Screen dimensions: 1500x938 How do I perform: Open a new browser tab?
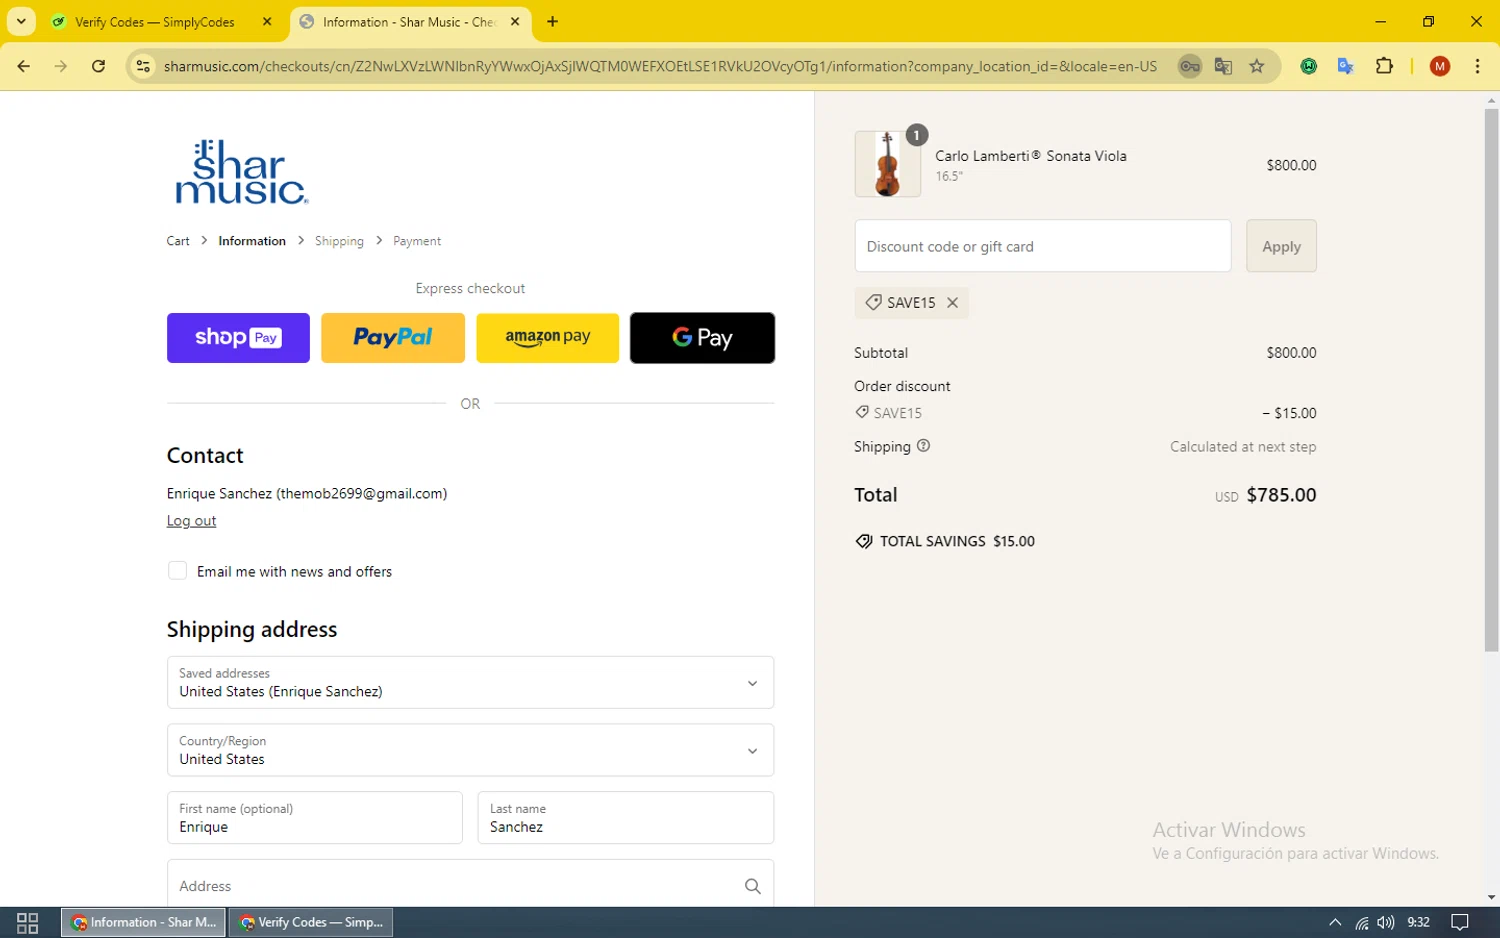552,21
